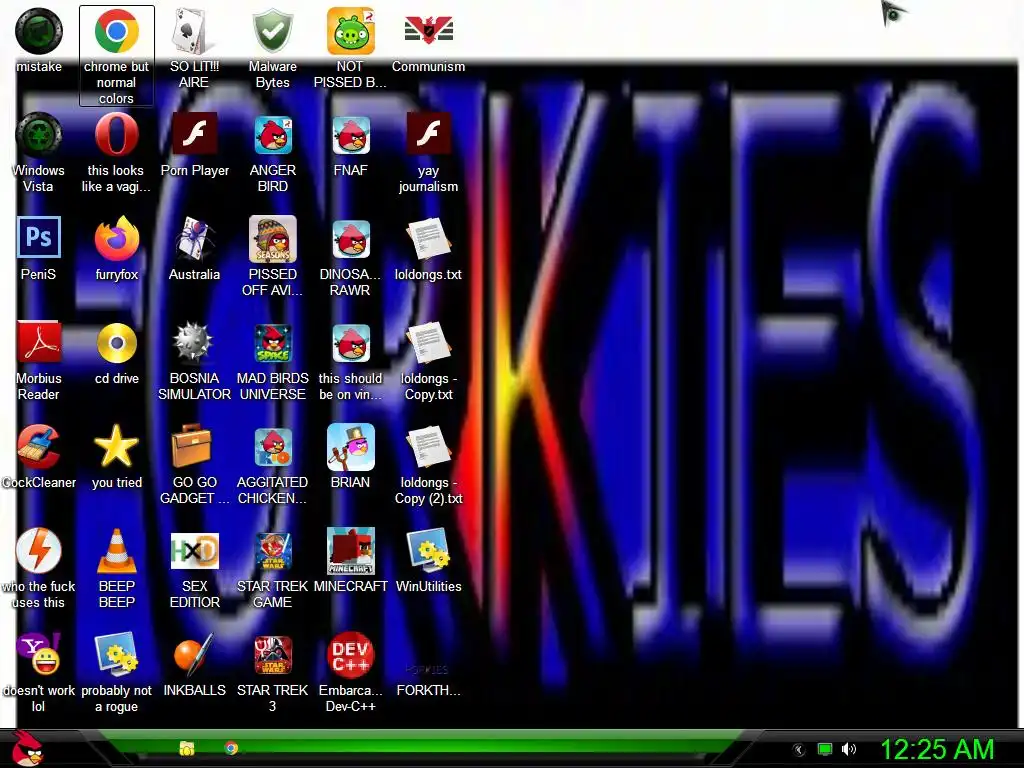Viewport: 1024px width, 768px height.
Task: Click Chrome icon in the taskbar
Action: 231,748
